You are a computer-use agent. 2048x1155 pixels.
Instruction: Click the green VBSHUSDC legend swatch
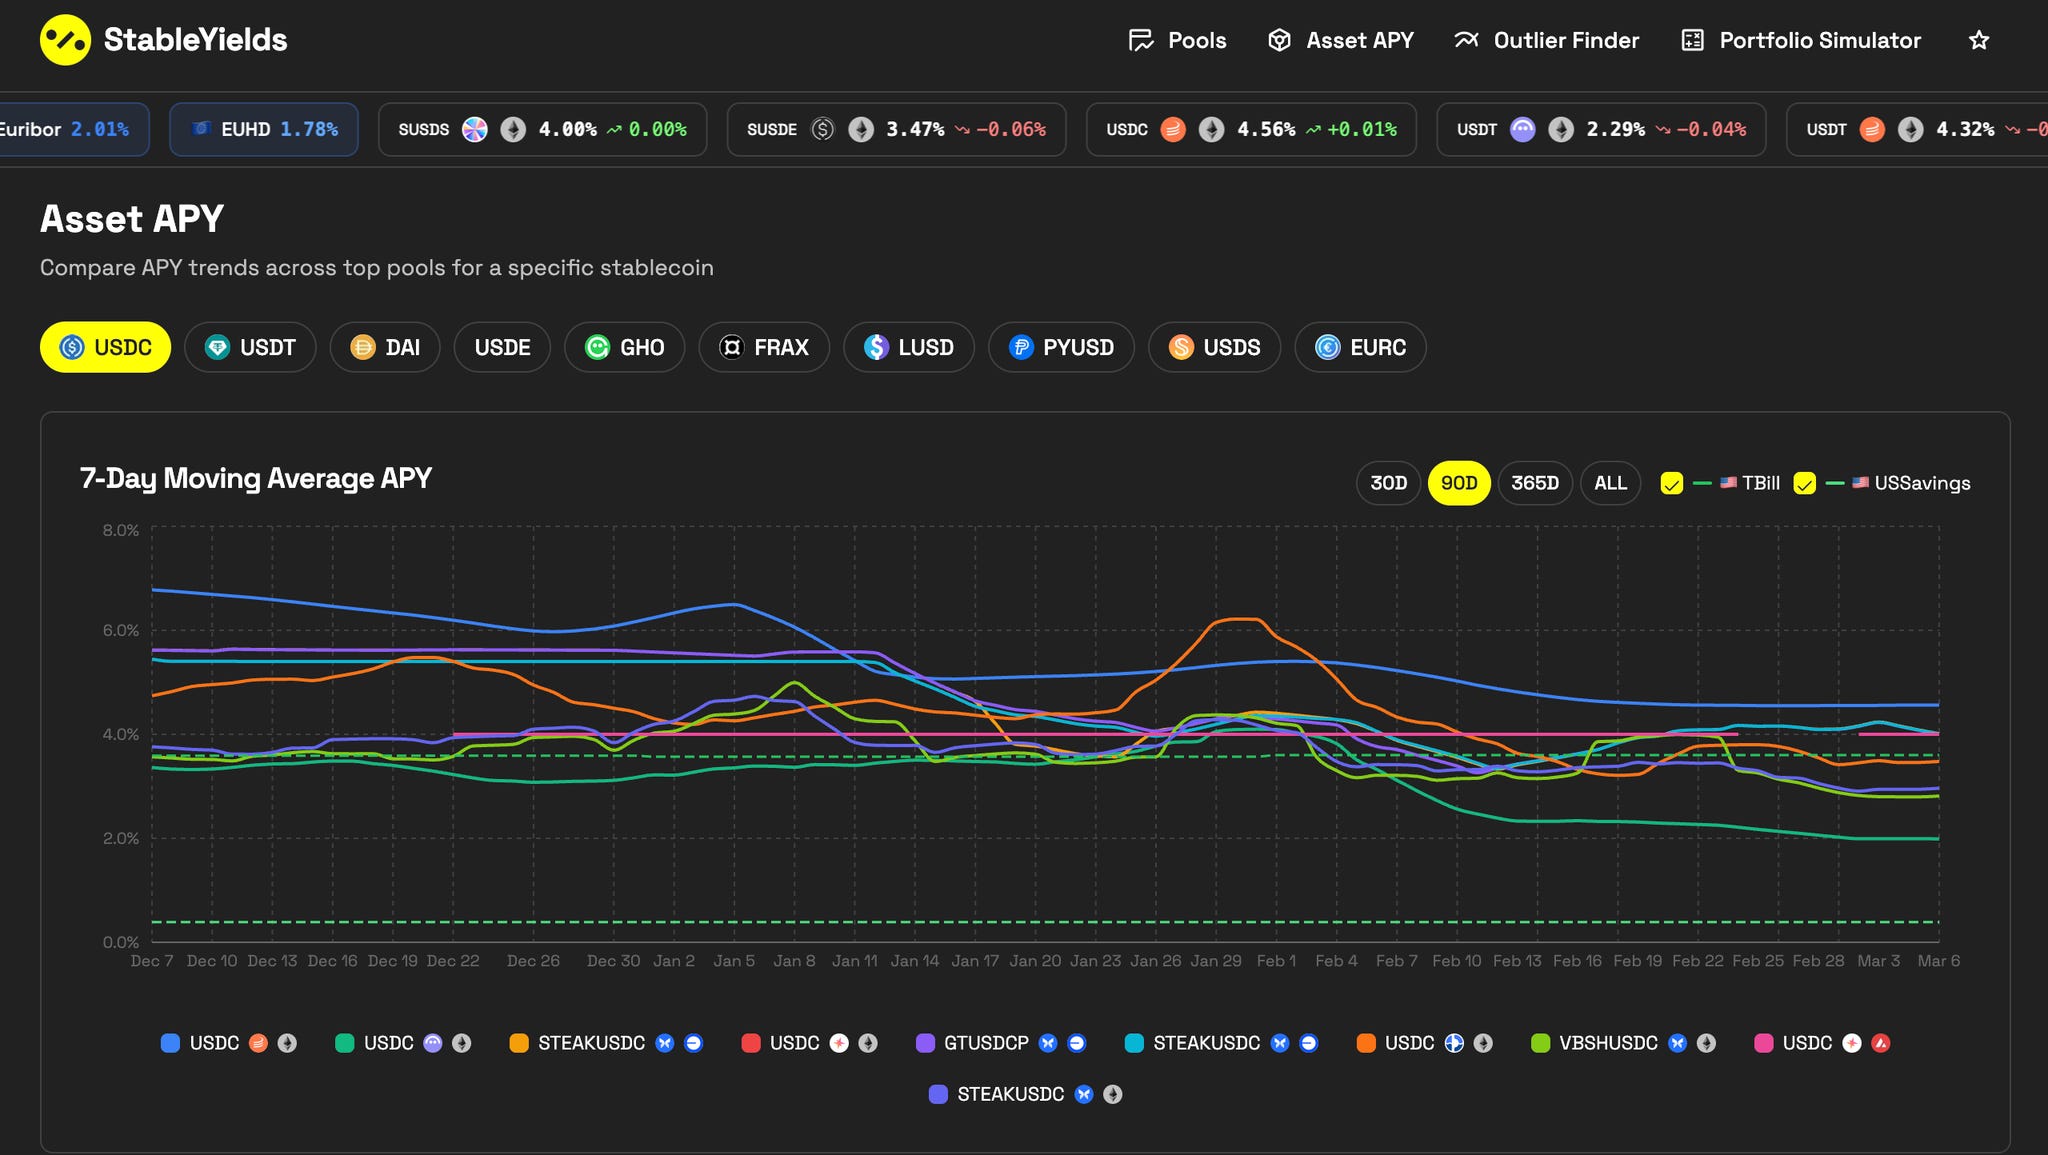pos(1540,1043)
